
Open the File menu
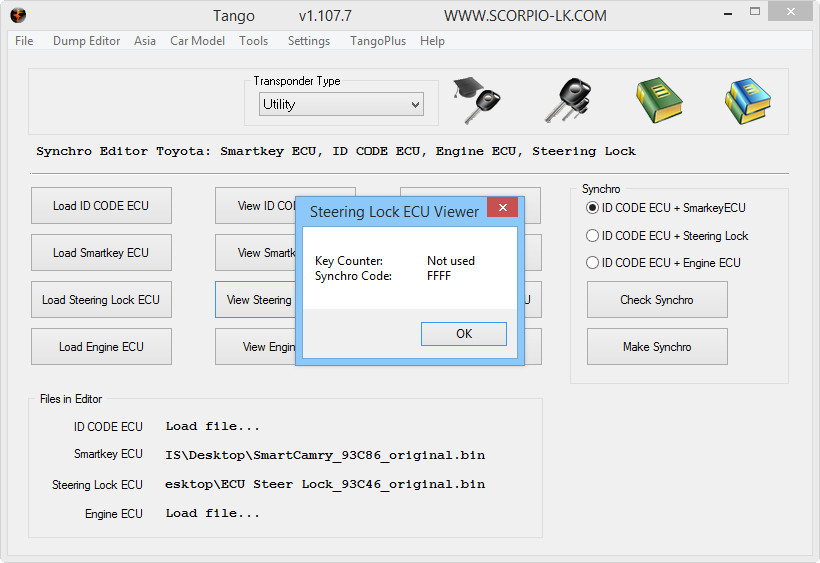(x=24, y=41)
